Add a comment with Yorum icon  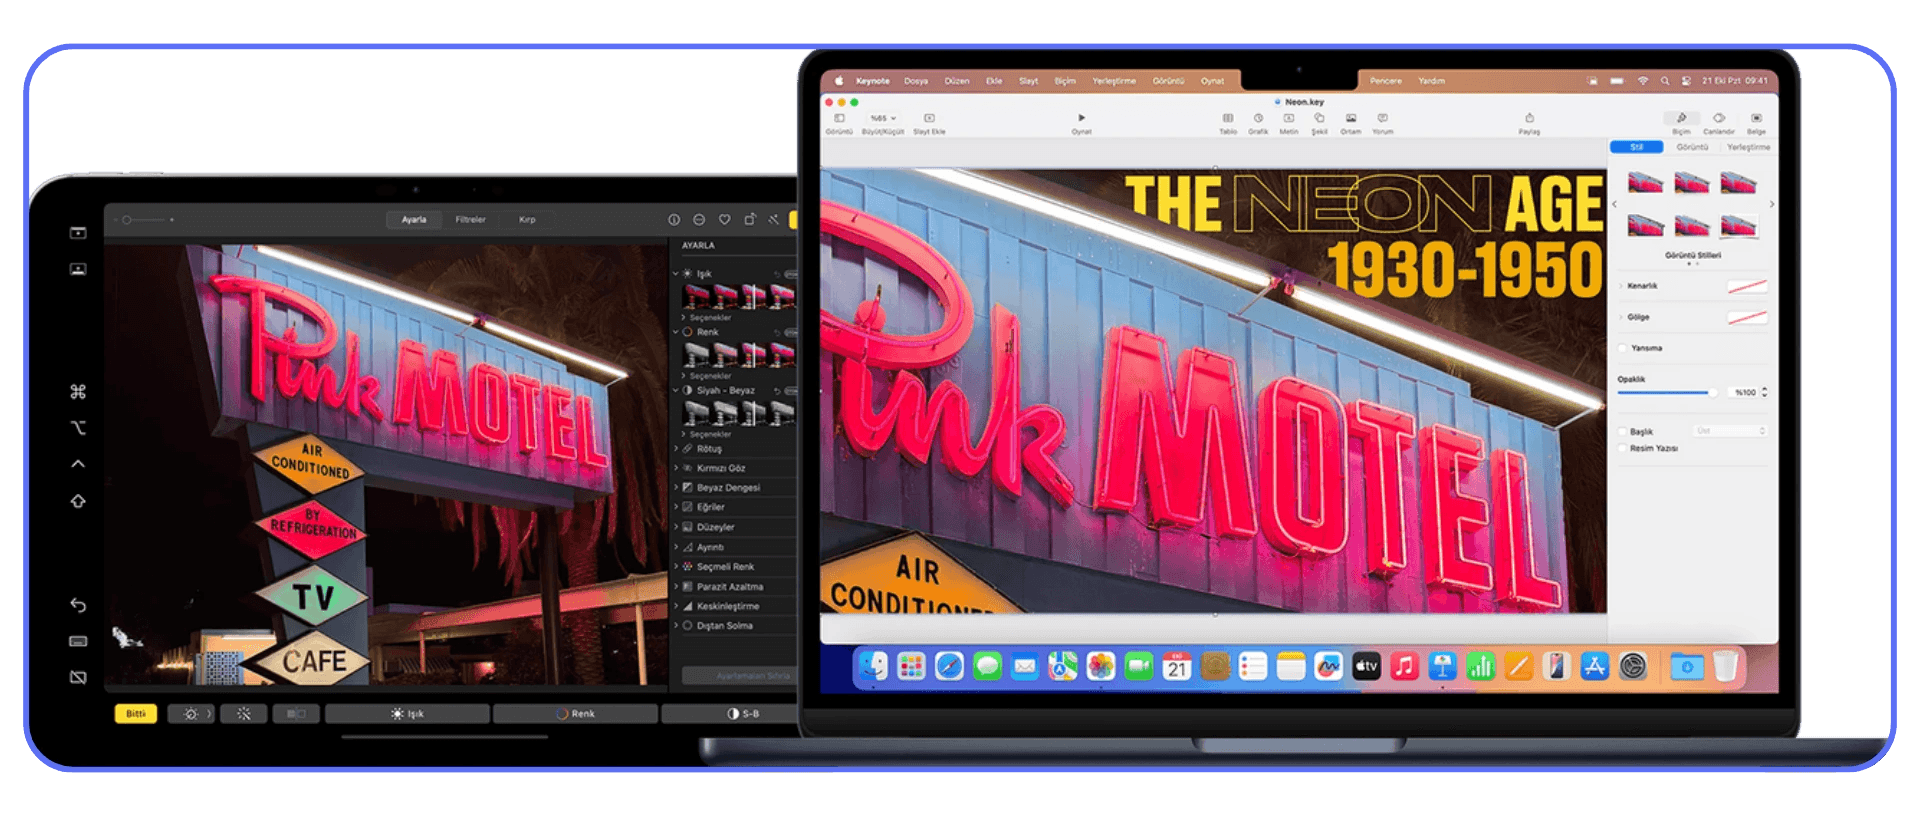[x=1383, y=118]
